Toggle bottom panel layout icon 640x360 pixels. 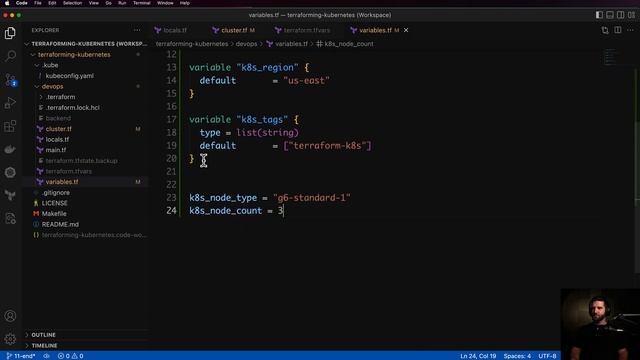pos(610,15)
